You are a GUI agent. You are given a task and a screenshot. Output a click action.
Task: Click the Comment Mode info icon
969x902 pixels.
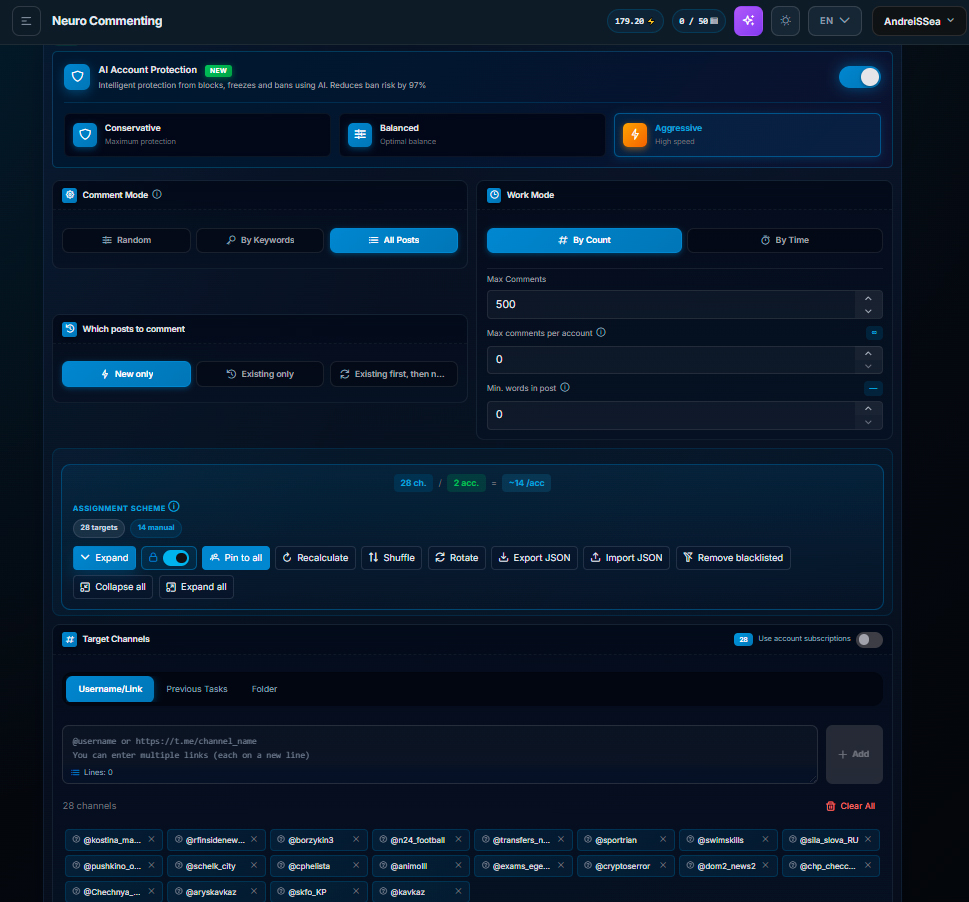coord(157,195)
